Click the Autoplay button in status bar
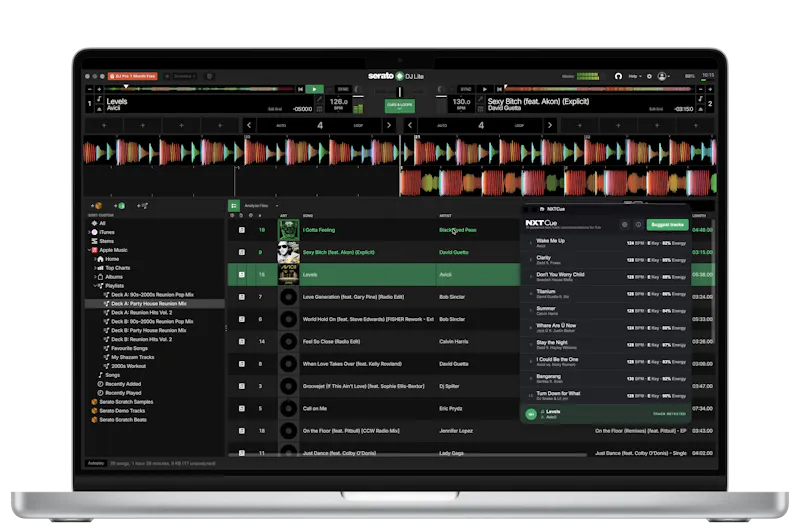Image resolution: width=800 pixels, height=527 pixels. 95,463
